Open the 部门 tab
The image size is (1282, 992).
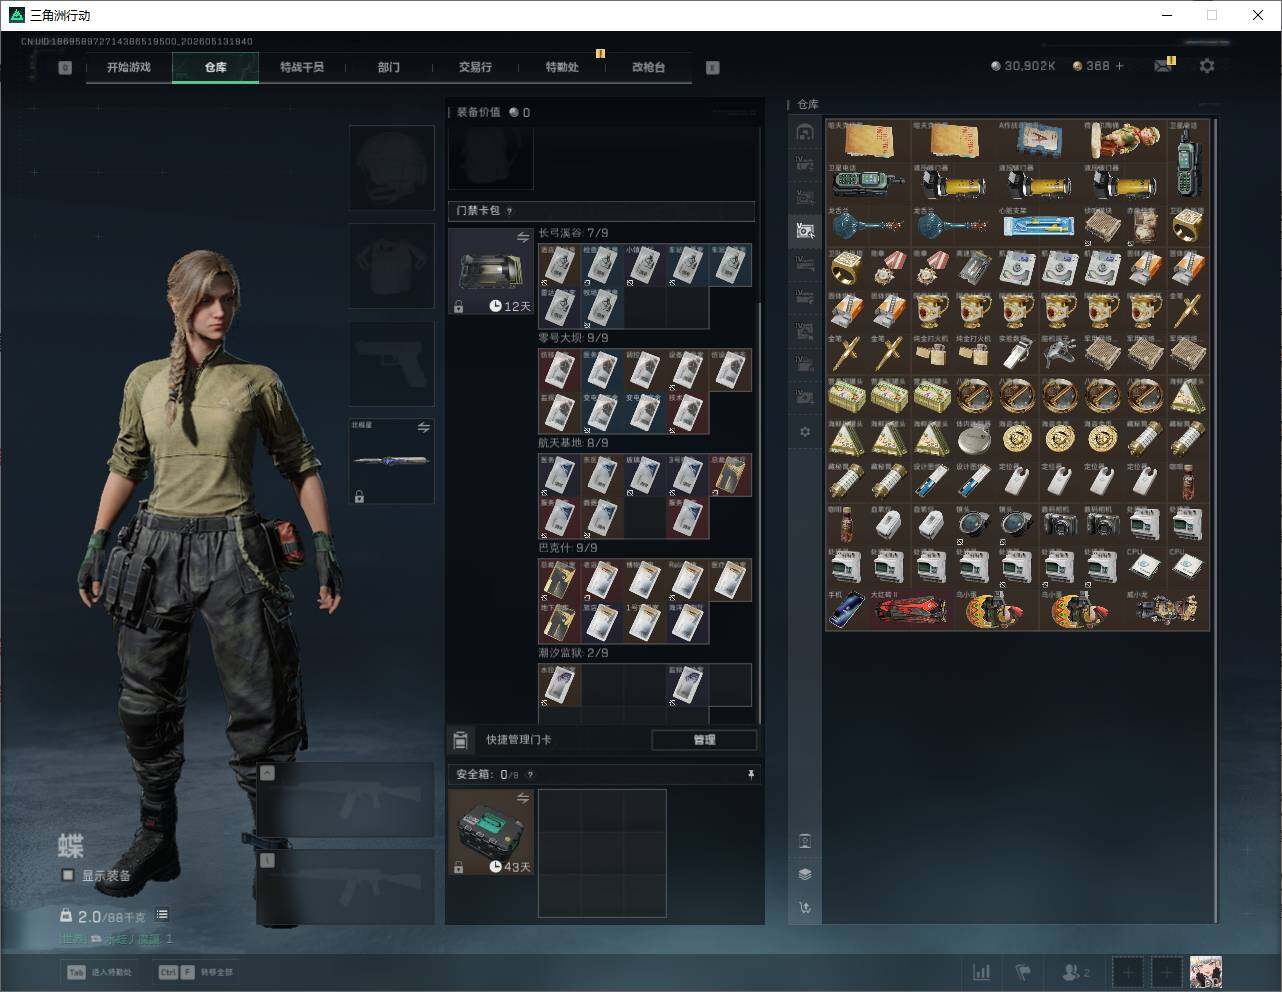[389, 67]
